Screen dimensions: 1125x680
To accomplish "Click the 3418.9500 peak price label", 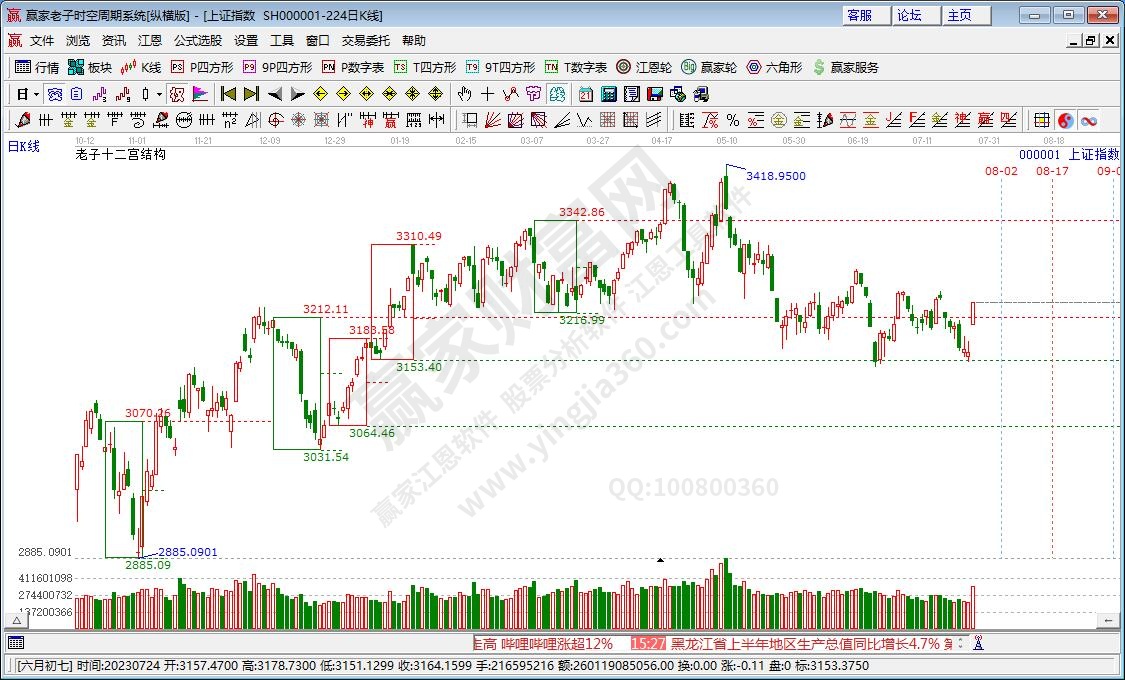I will 776,176.
